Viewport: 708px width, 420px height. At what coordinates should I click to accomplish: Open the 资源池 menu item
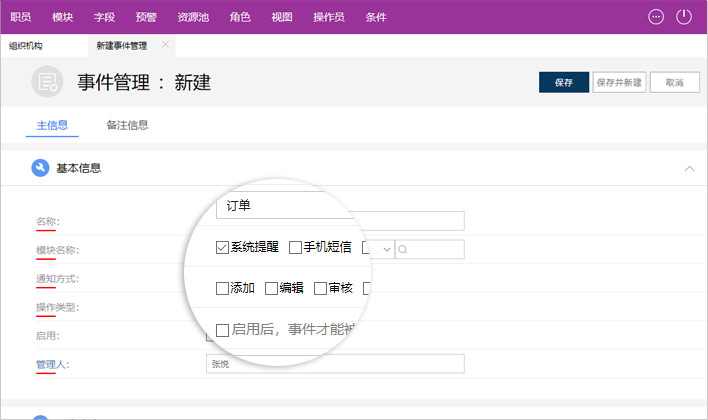192,17
